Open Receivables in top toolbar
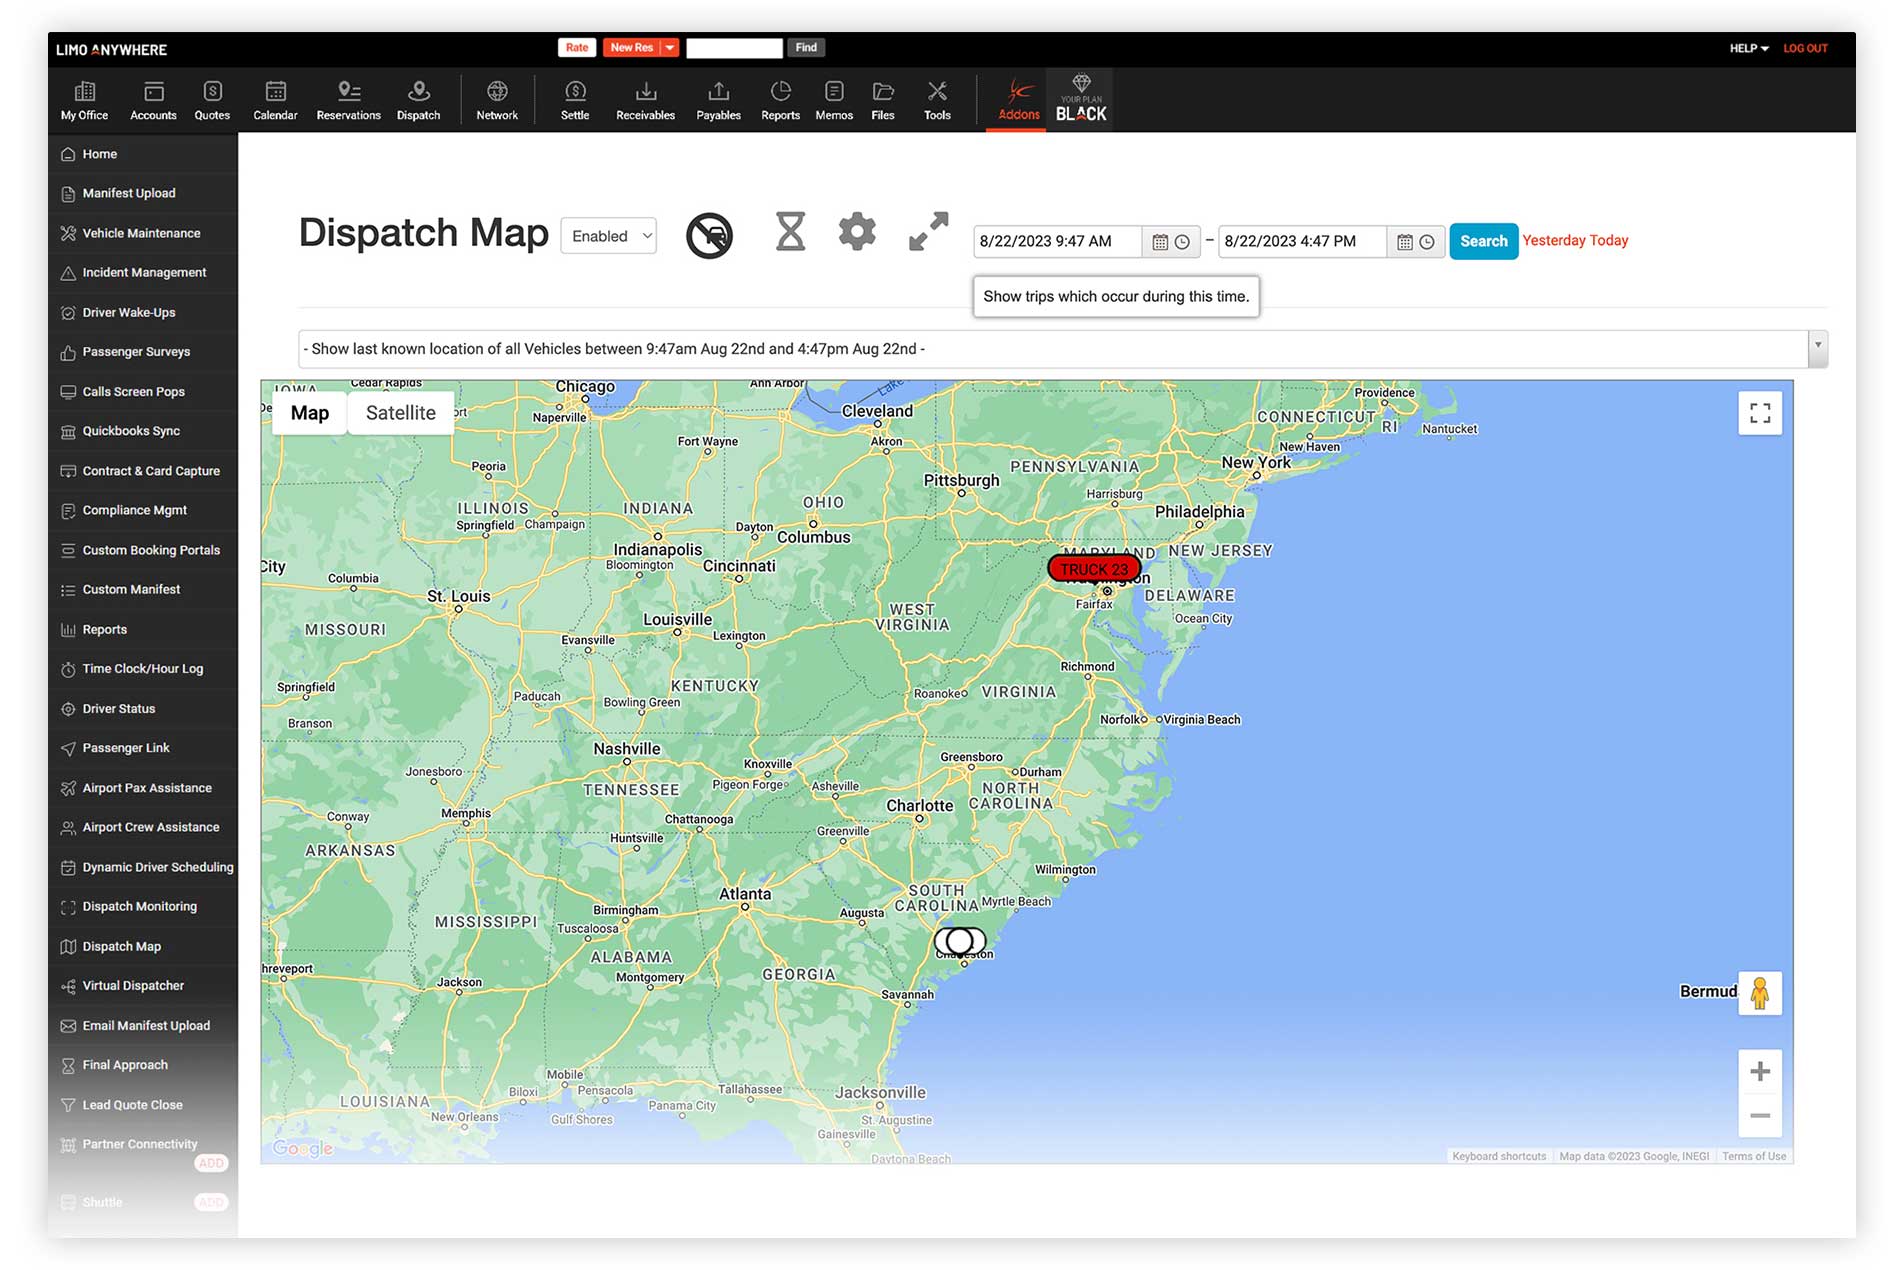Viewport: 1904px width, 1270px height. coord(645,100)
